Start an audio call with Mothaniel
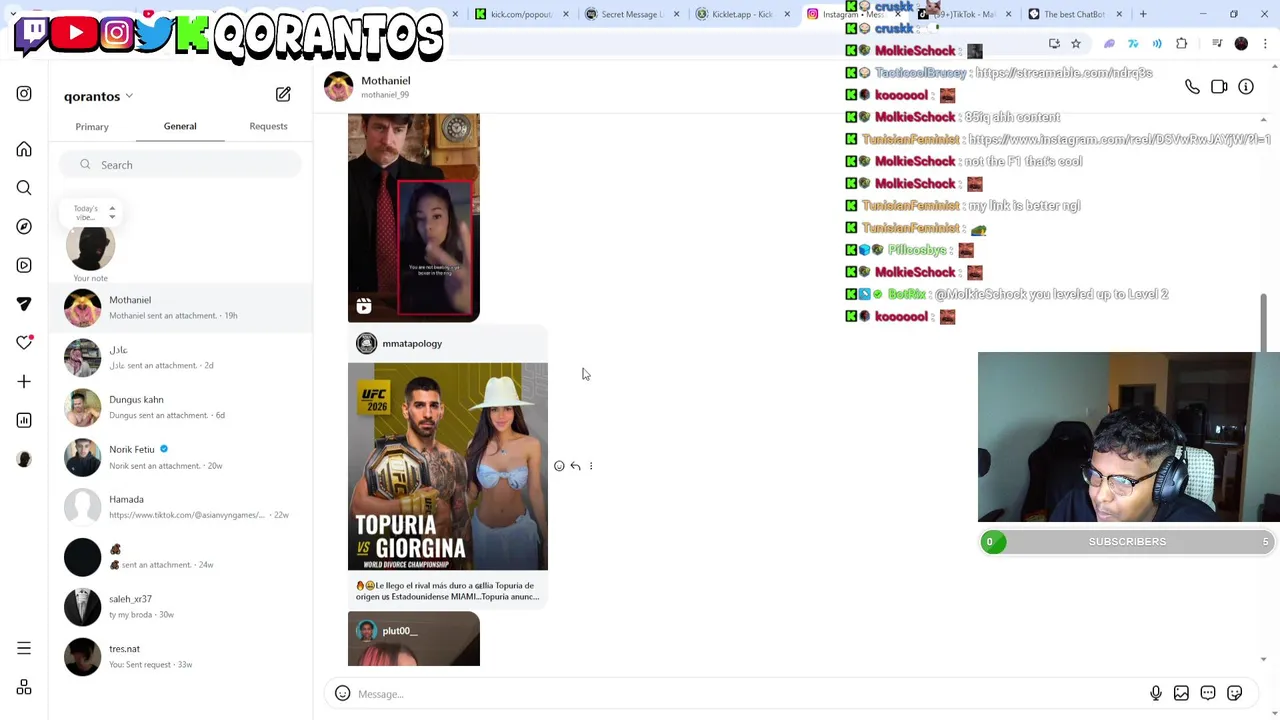 point(1192,87)
